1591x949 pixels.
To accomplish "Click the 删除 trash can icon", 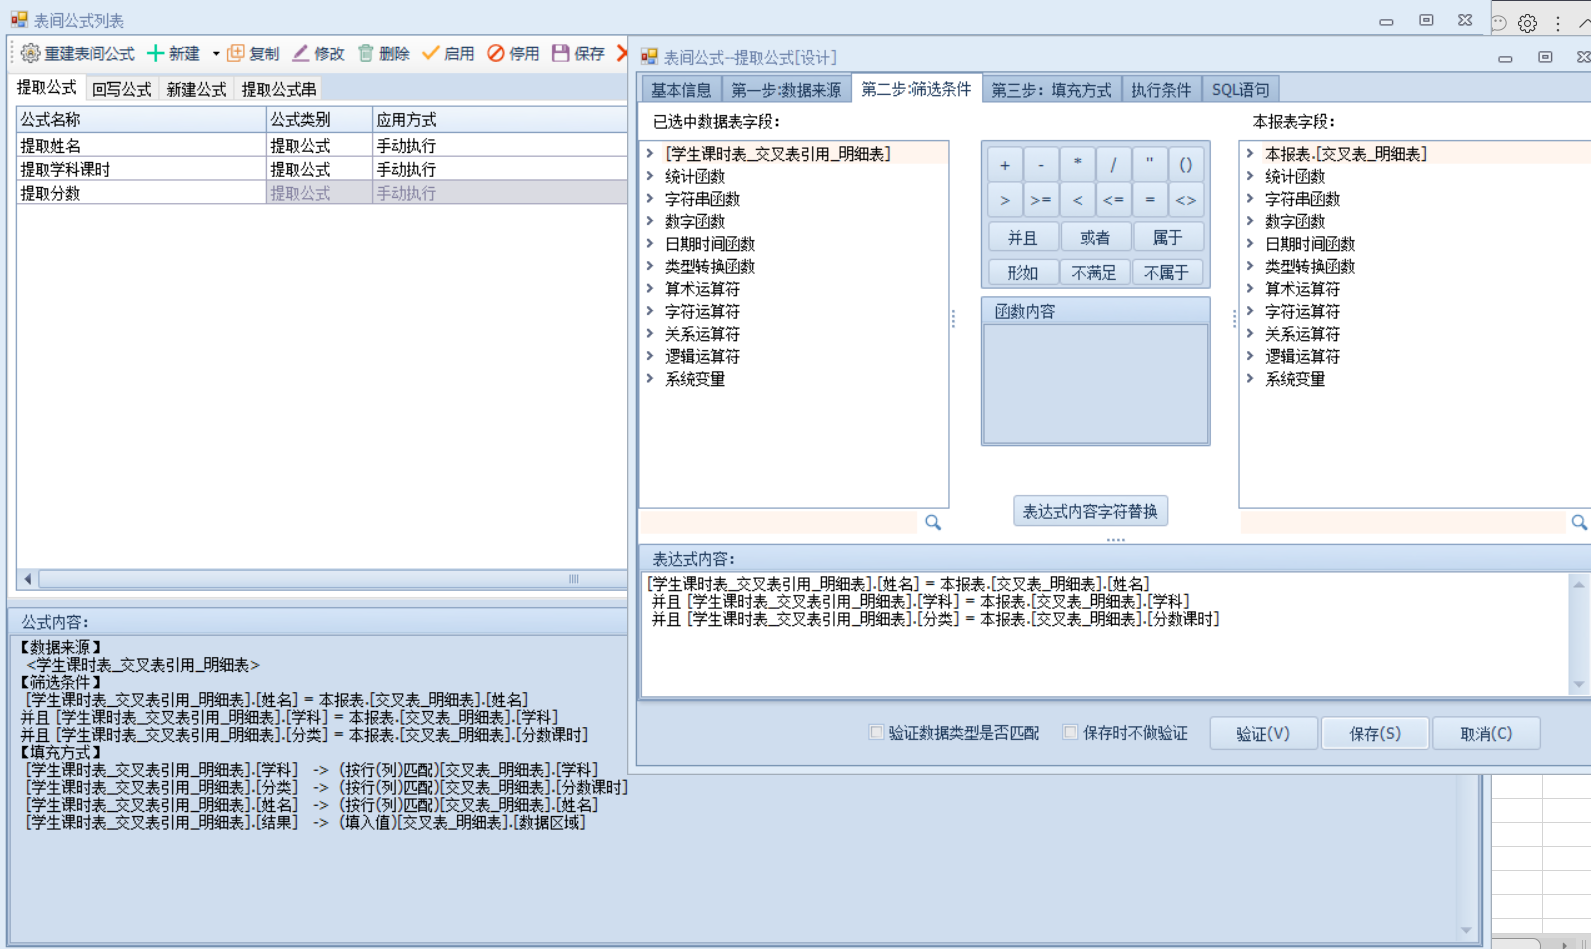I will tap(366, 53).
